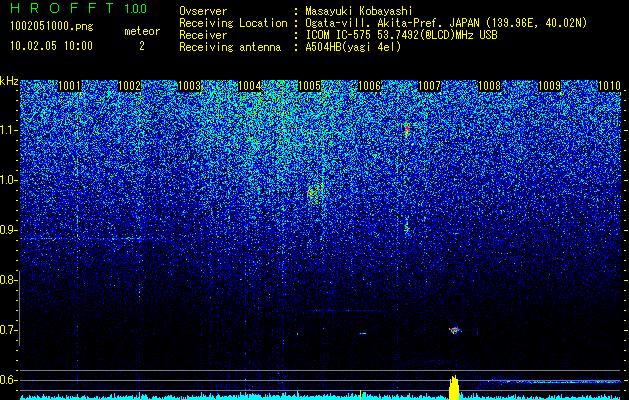
Task: Click the 1.0 frequency axis label
Action: (x=9, y=180)
